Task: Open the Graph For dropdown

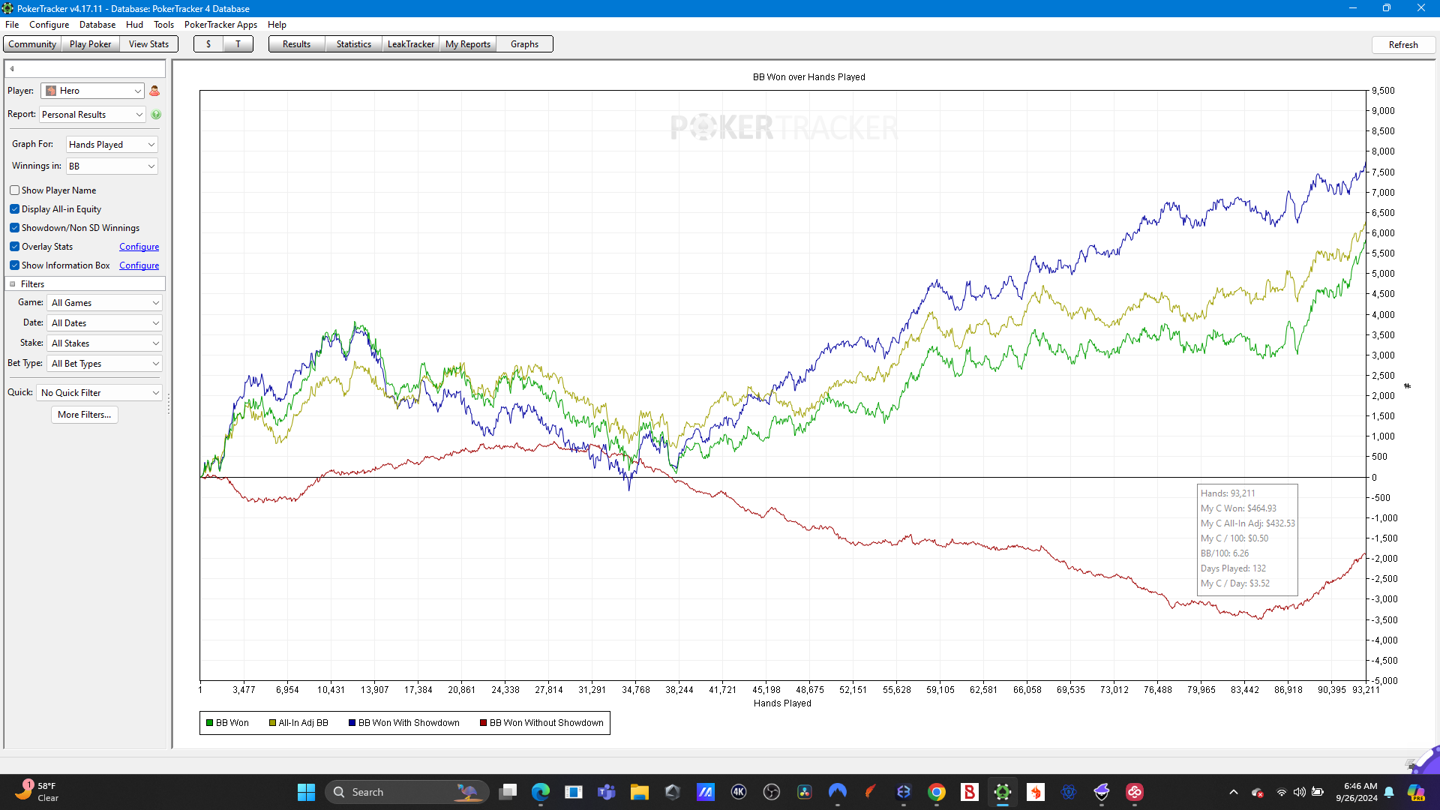Action: [x=111, y=145]
